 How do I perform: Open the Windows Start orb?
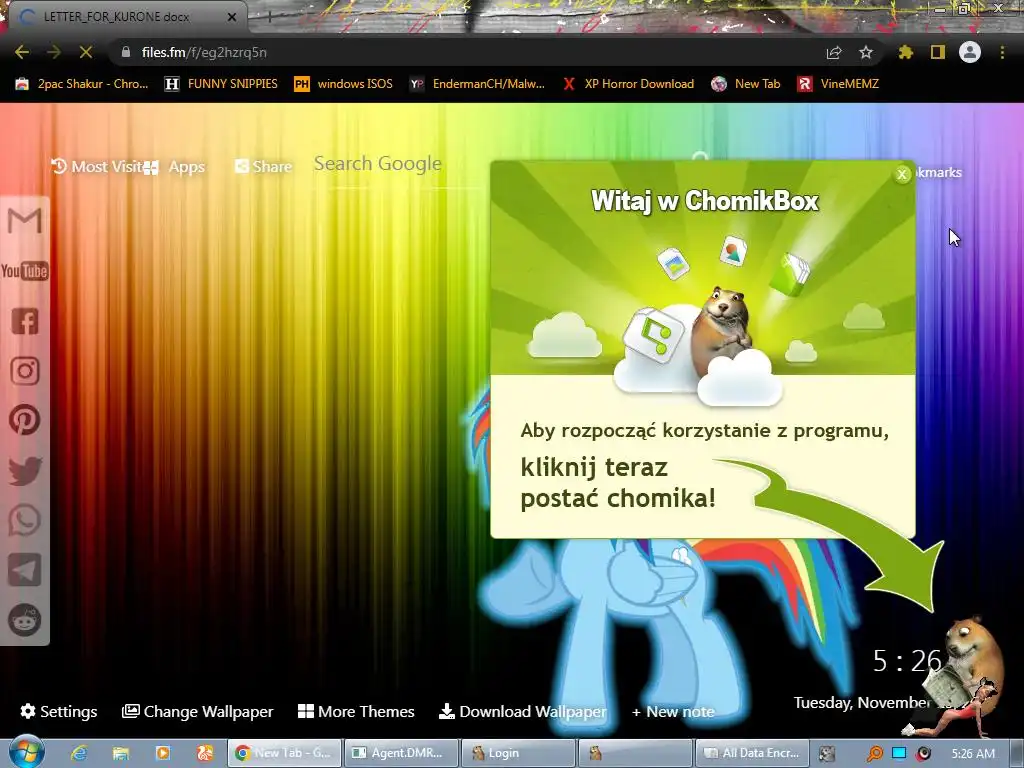pyautogui.click(x=26, y=752)
